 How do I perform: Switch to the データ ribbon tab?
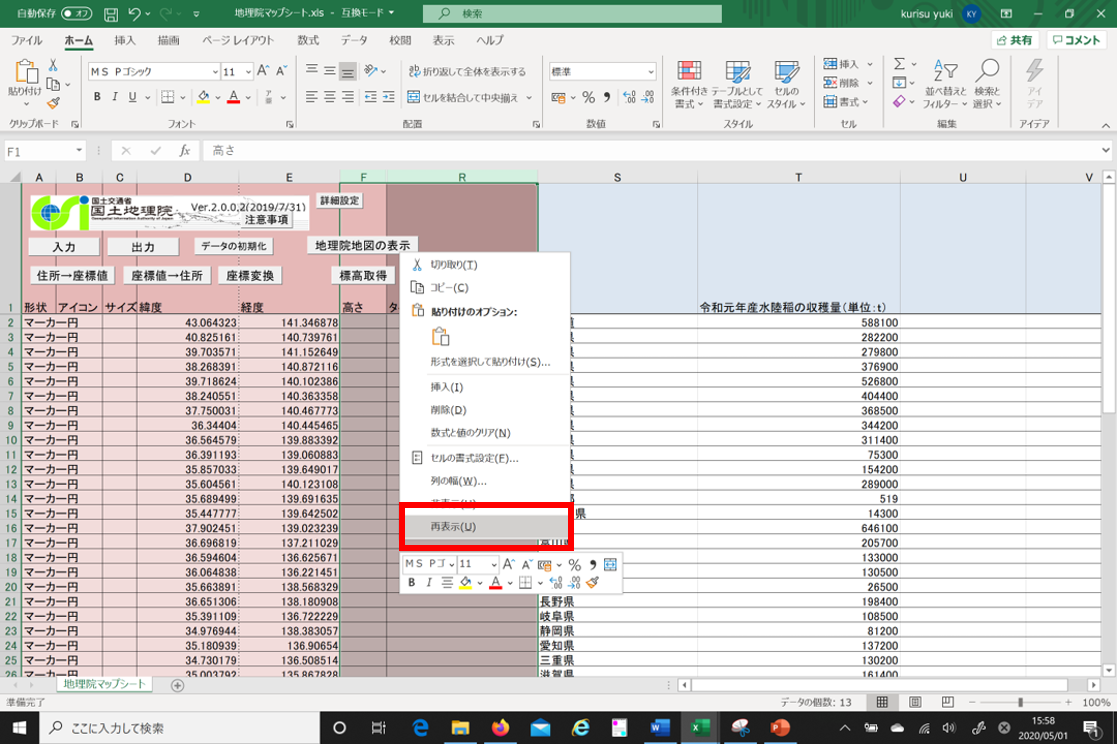coord(353,41)
